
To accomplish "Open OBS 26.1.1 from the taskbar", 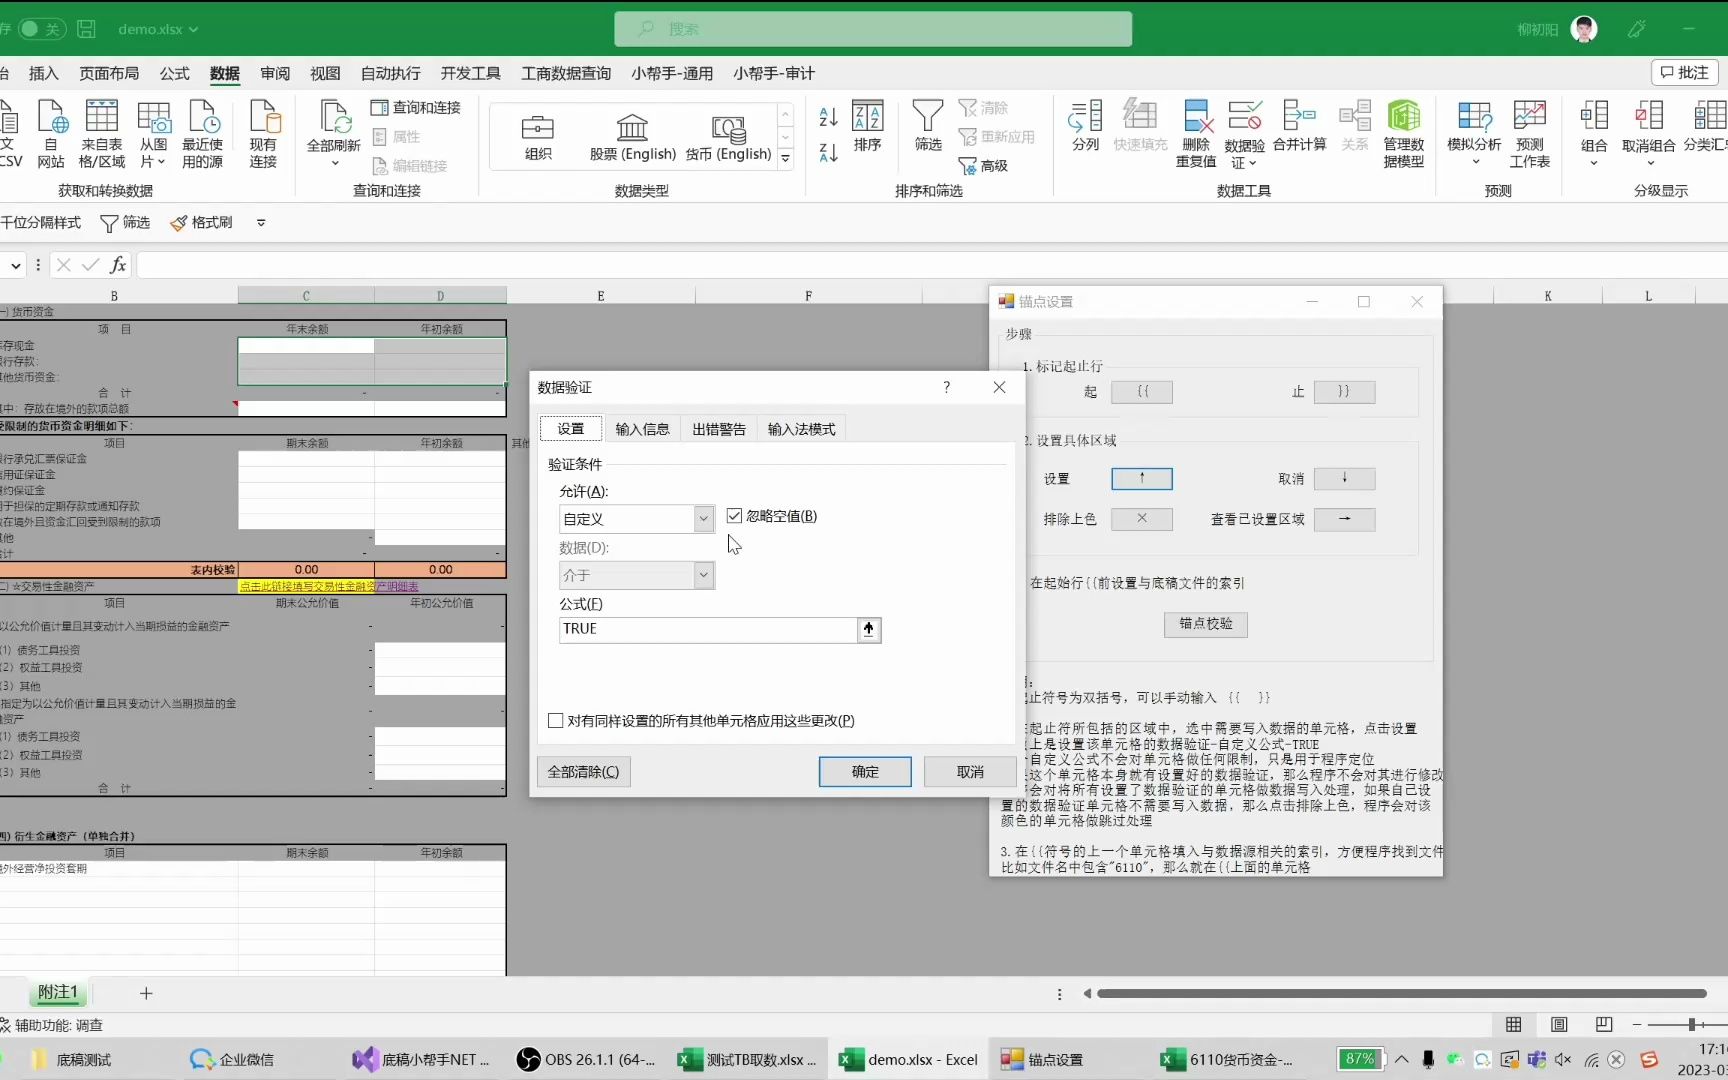I will 585,1059.
